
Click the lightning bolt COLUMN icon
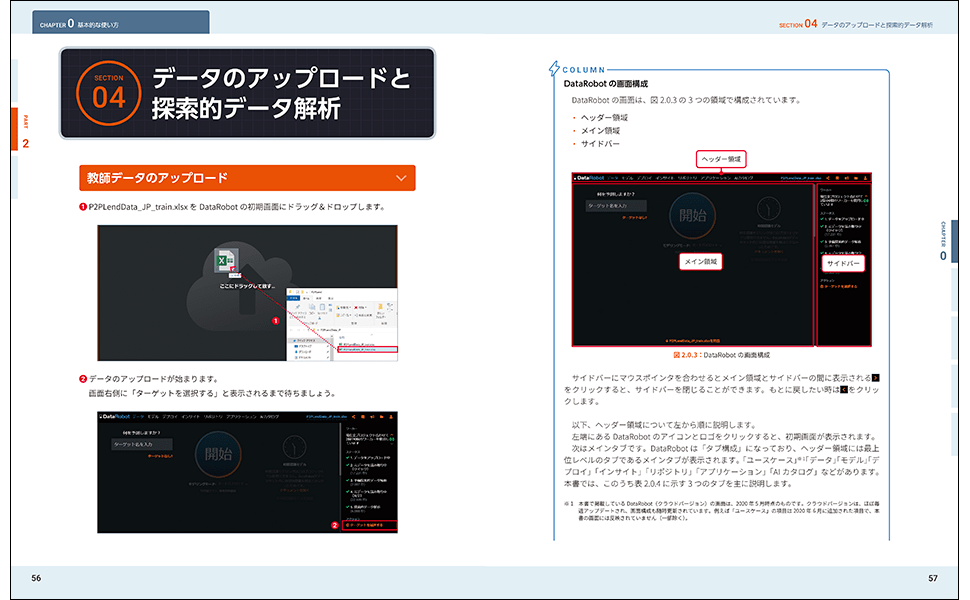(554, 69)
